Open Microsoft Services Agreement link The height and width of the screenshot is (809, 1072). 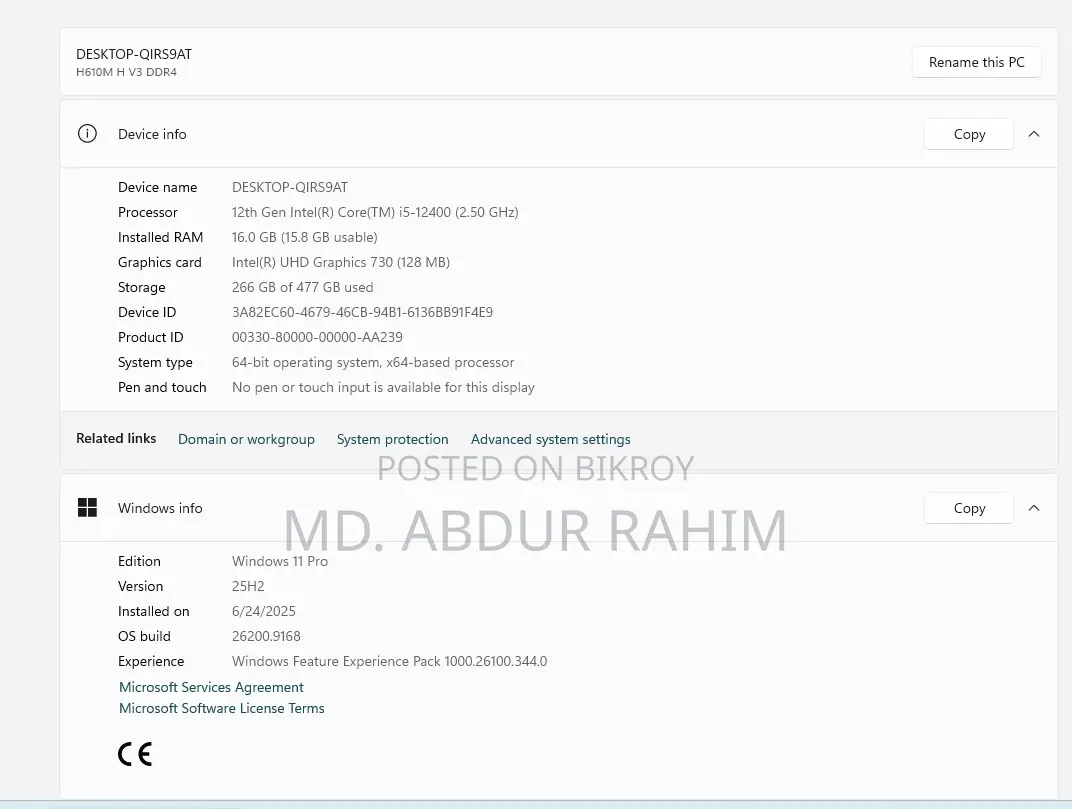tap(211, 687)
